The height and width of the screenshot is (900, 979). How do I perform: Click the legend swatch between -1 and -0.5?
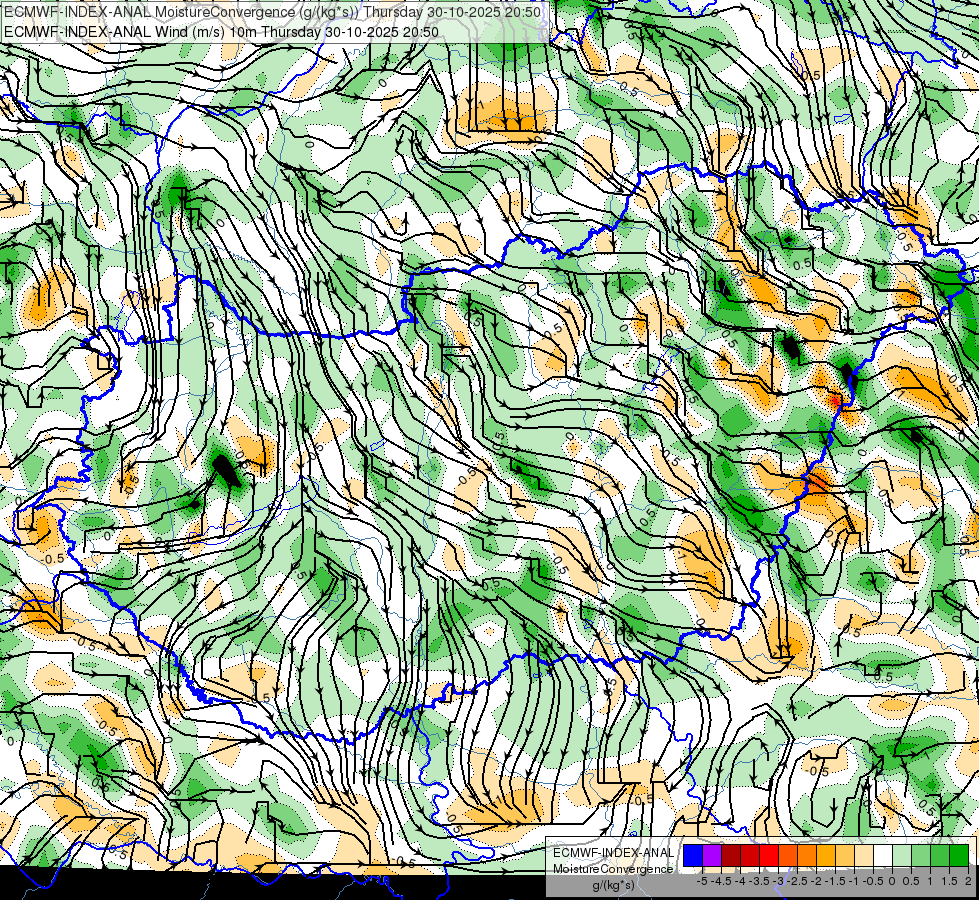click(864, 855)
